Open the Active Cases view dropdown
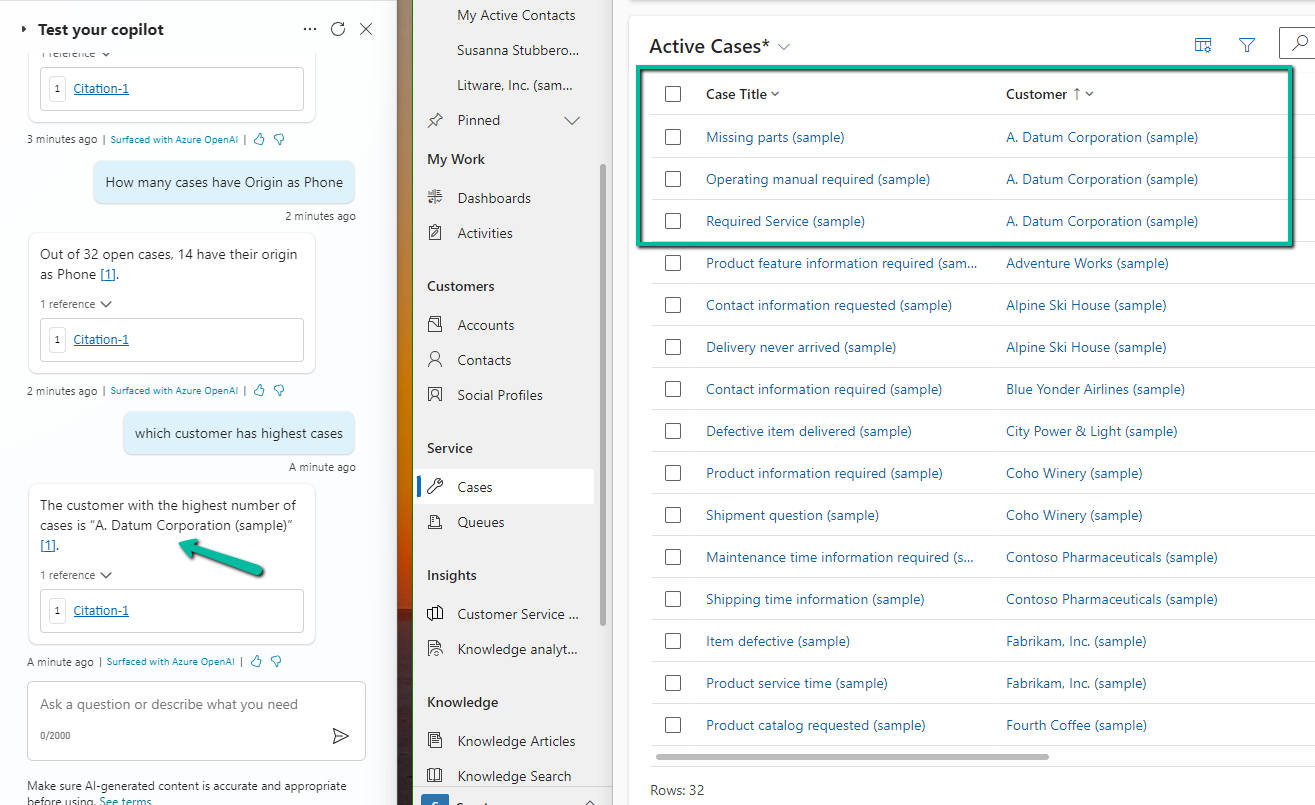The image size is (1315, 805). pyautogui.click(x=784, y=47)
